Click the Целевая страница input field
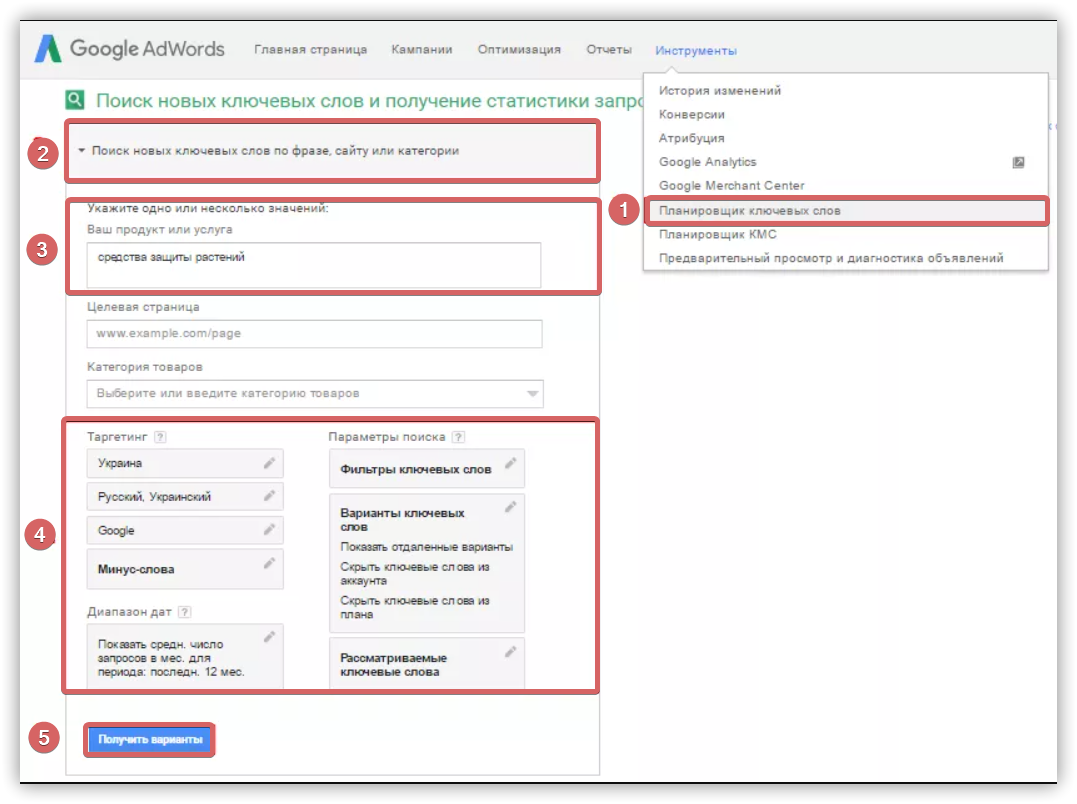The image size is (1077, 804). 315,334
